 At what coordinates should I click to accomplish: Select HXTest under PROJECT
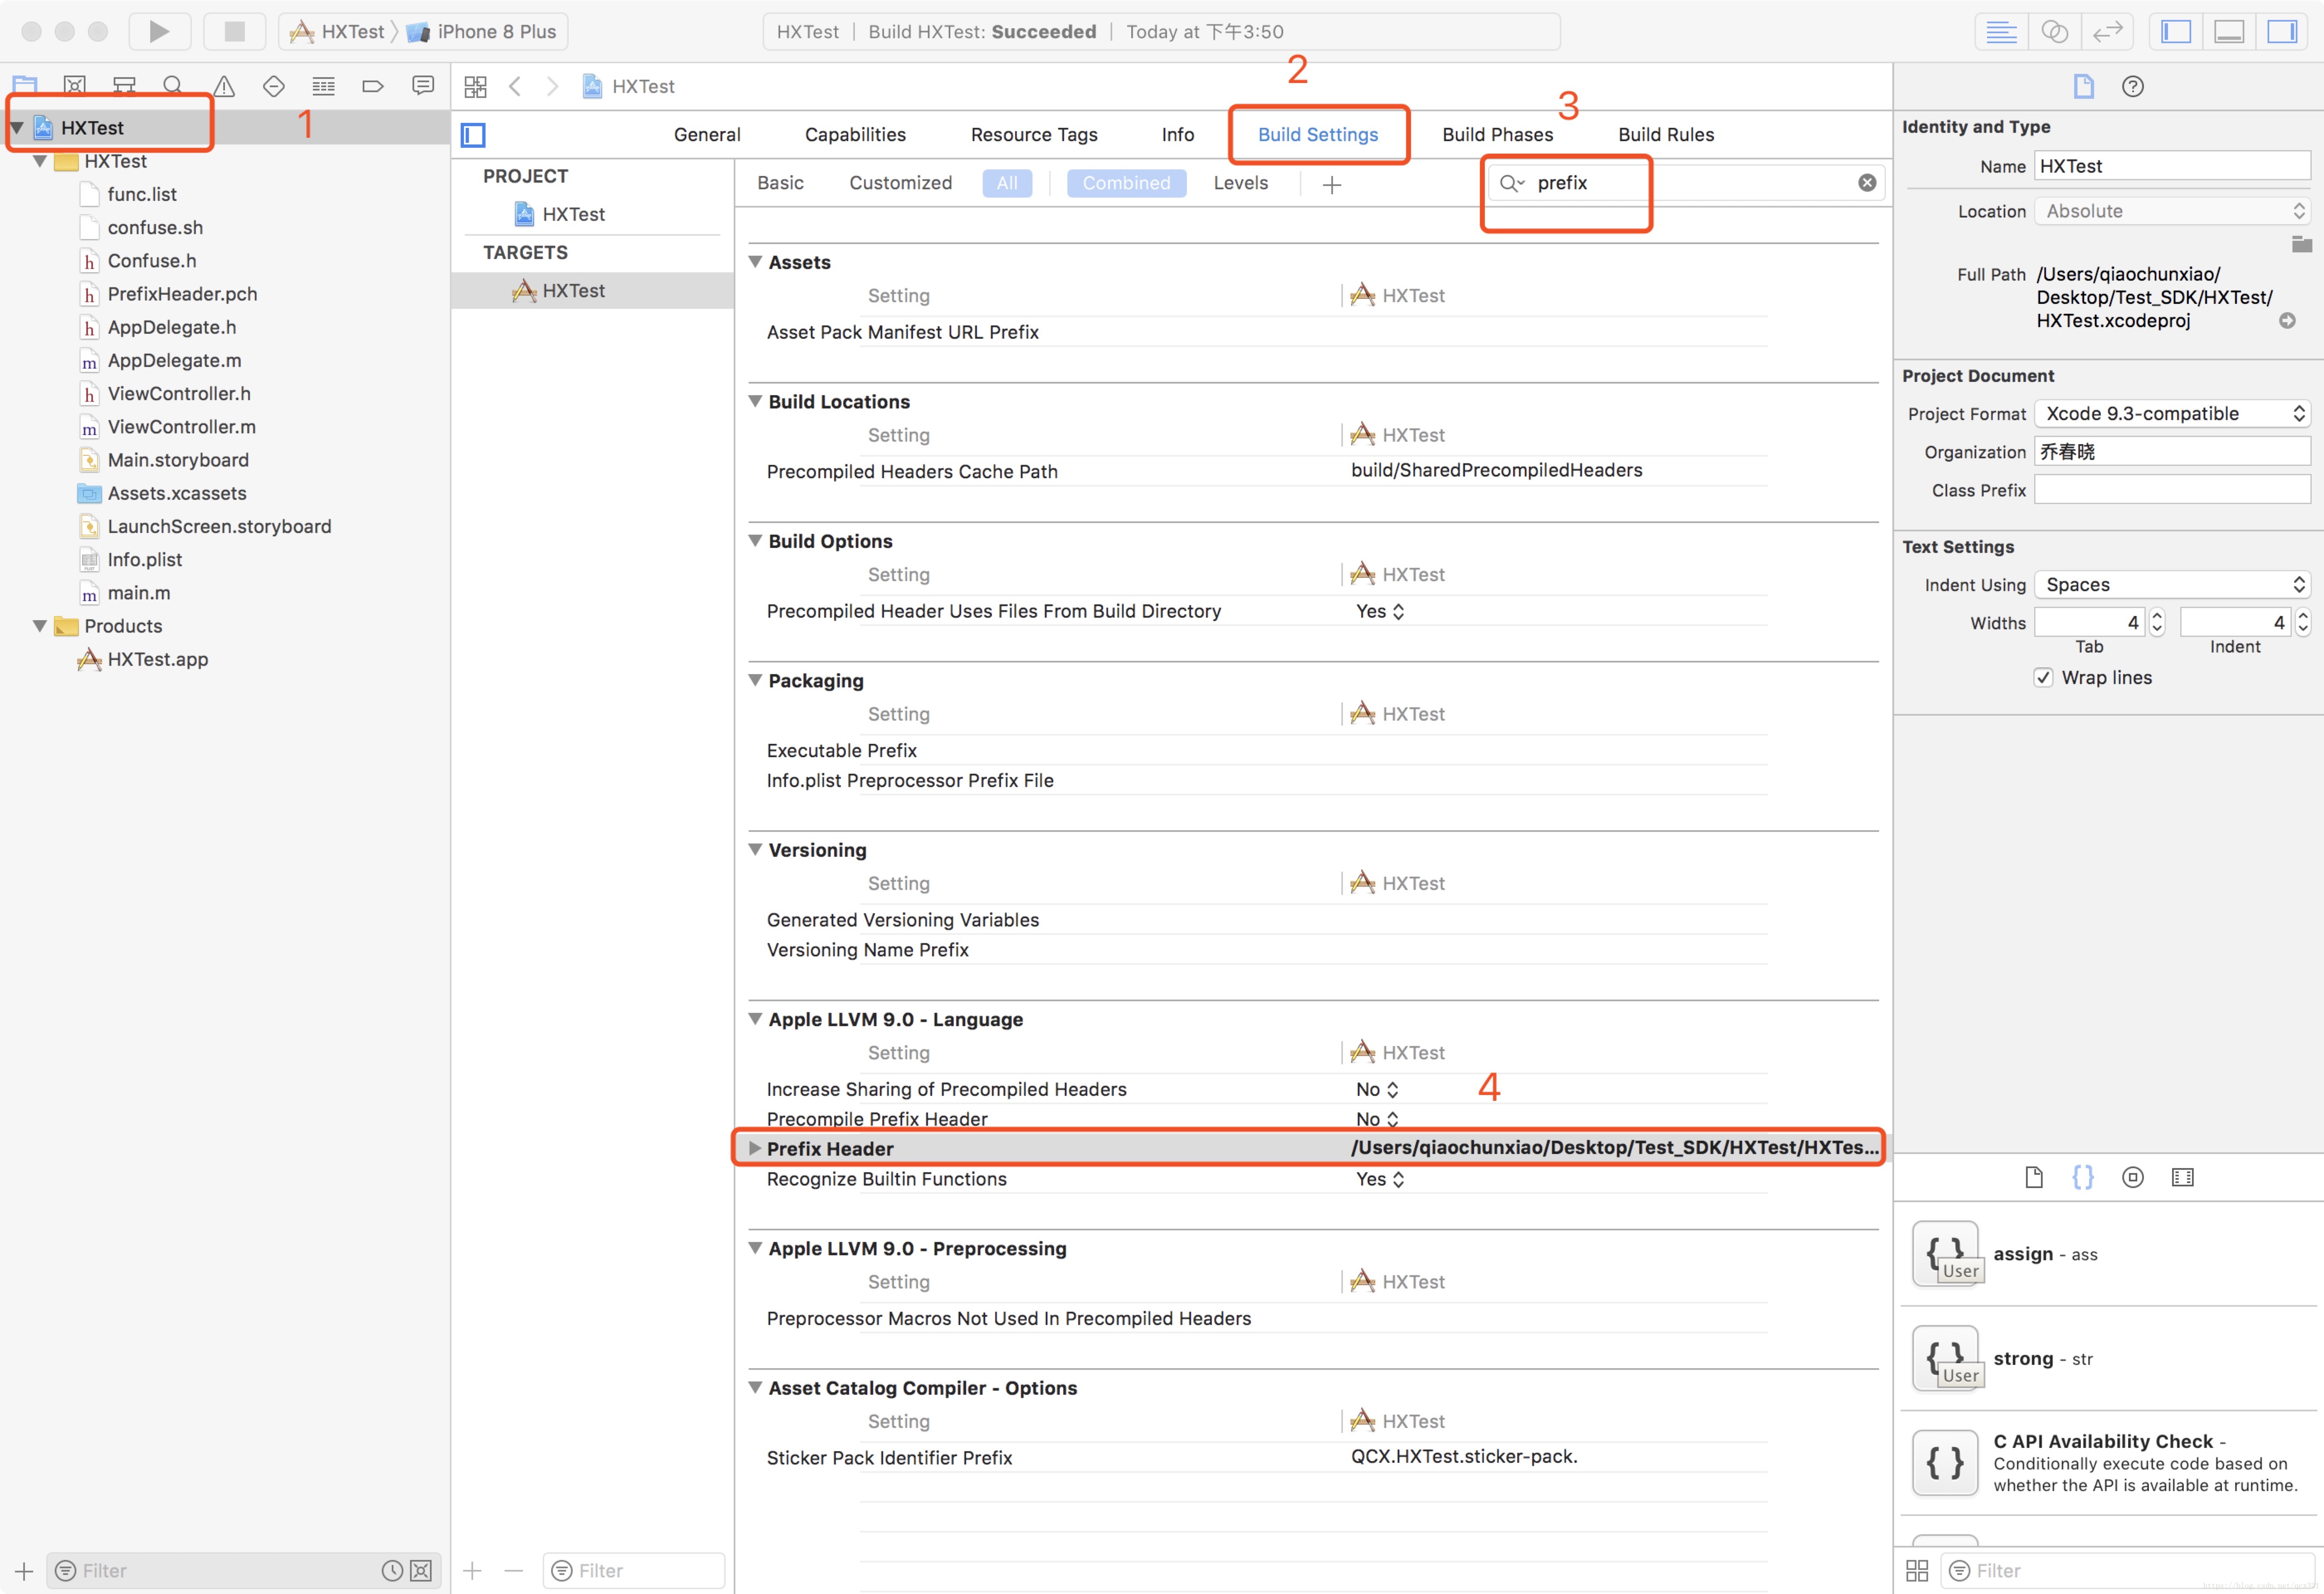(573, 214)
